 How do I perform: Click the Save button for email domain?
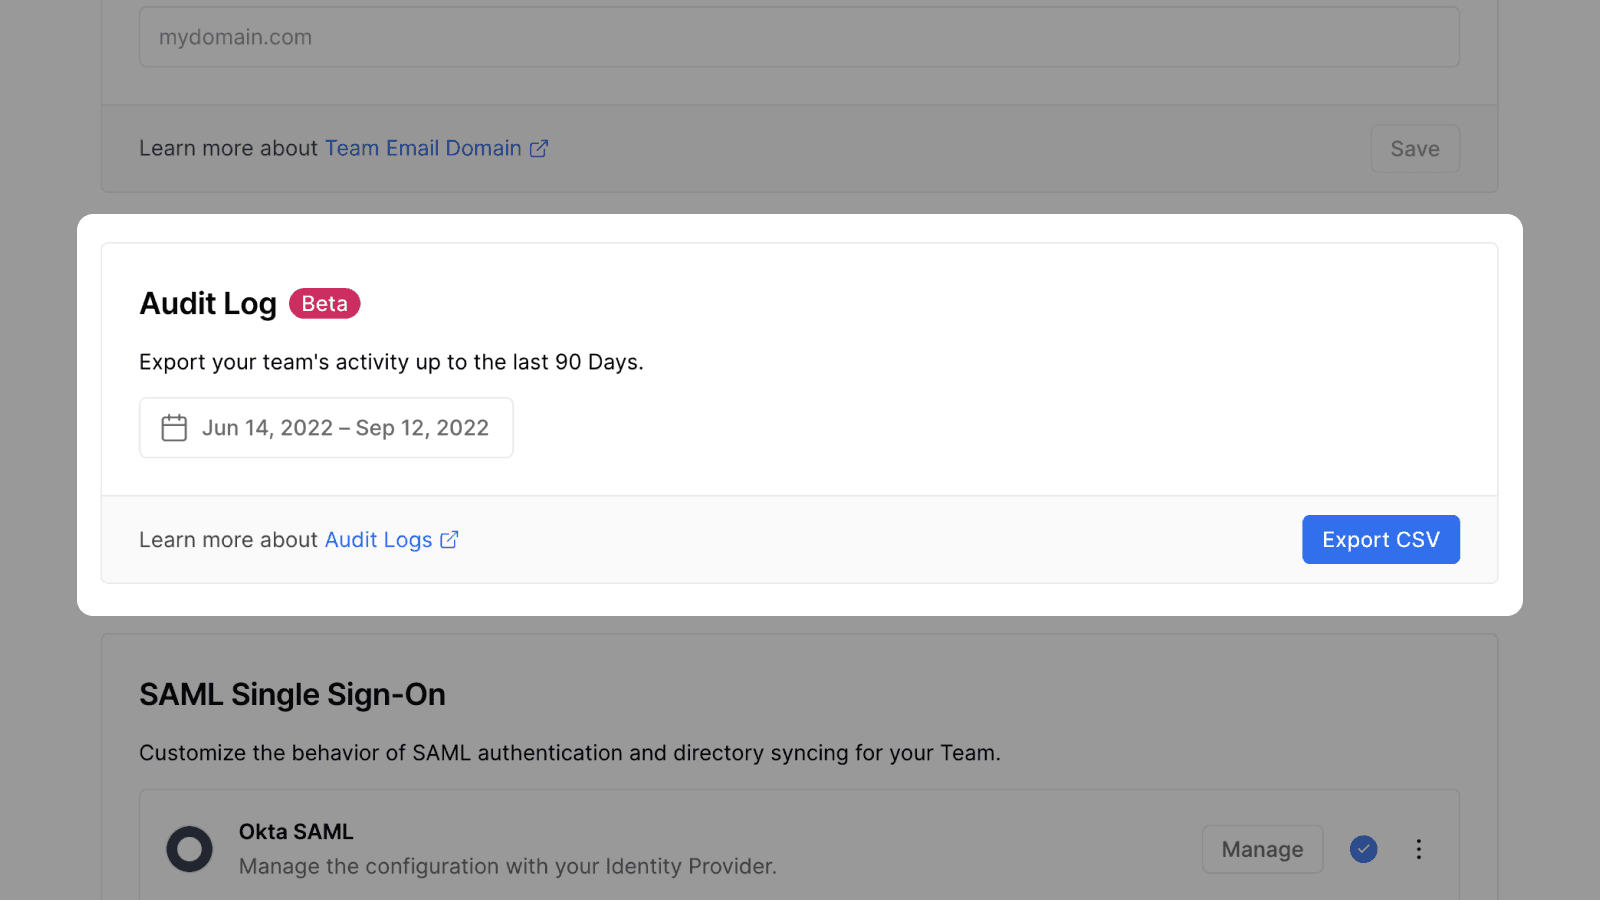[x=1414, y=149]
